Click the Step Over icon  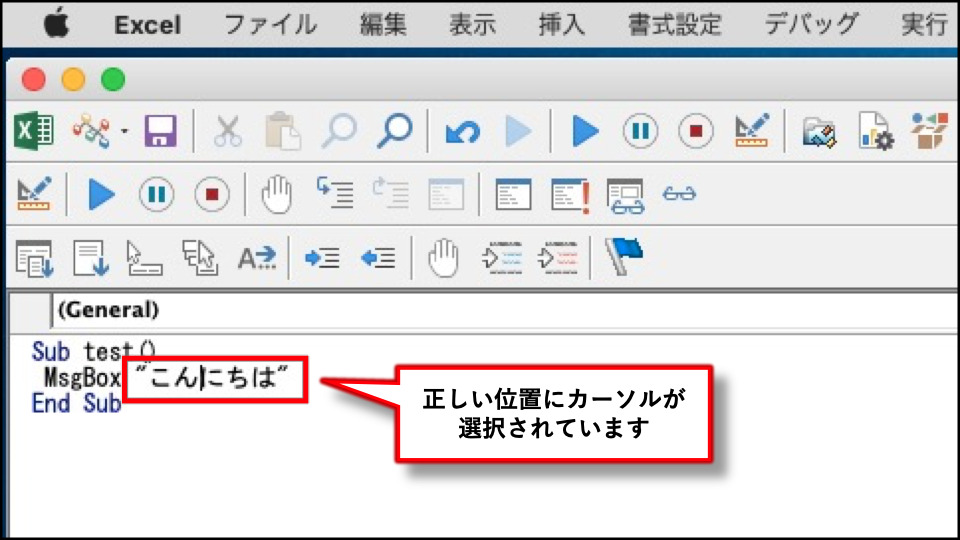pos(391,193)
